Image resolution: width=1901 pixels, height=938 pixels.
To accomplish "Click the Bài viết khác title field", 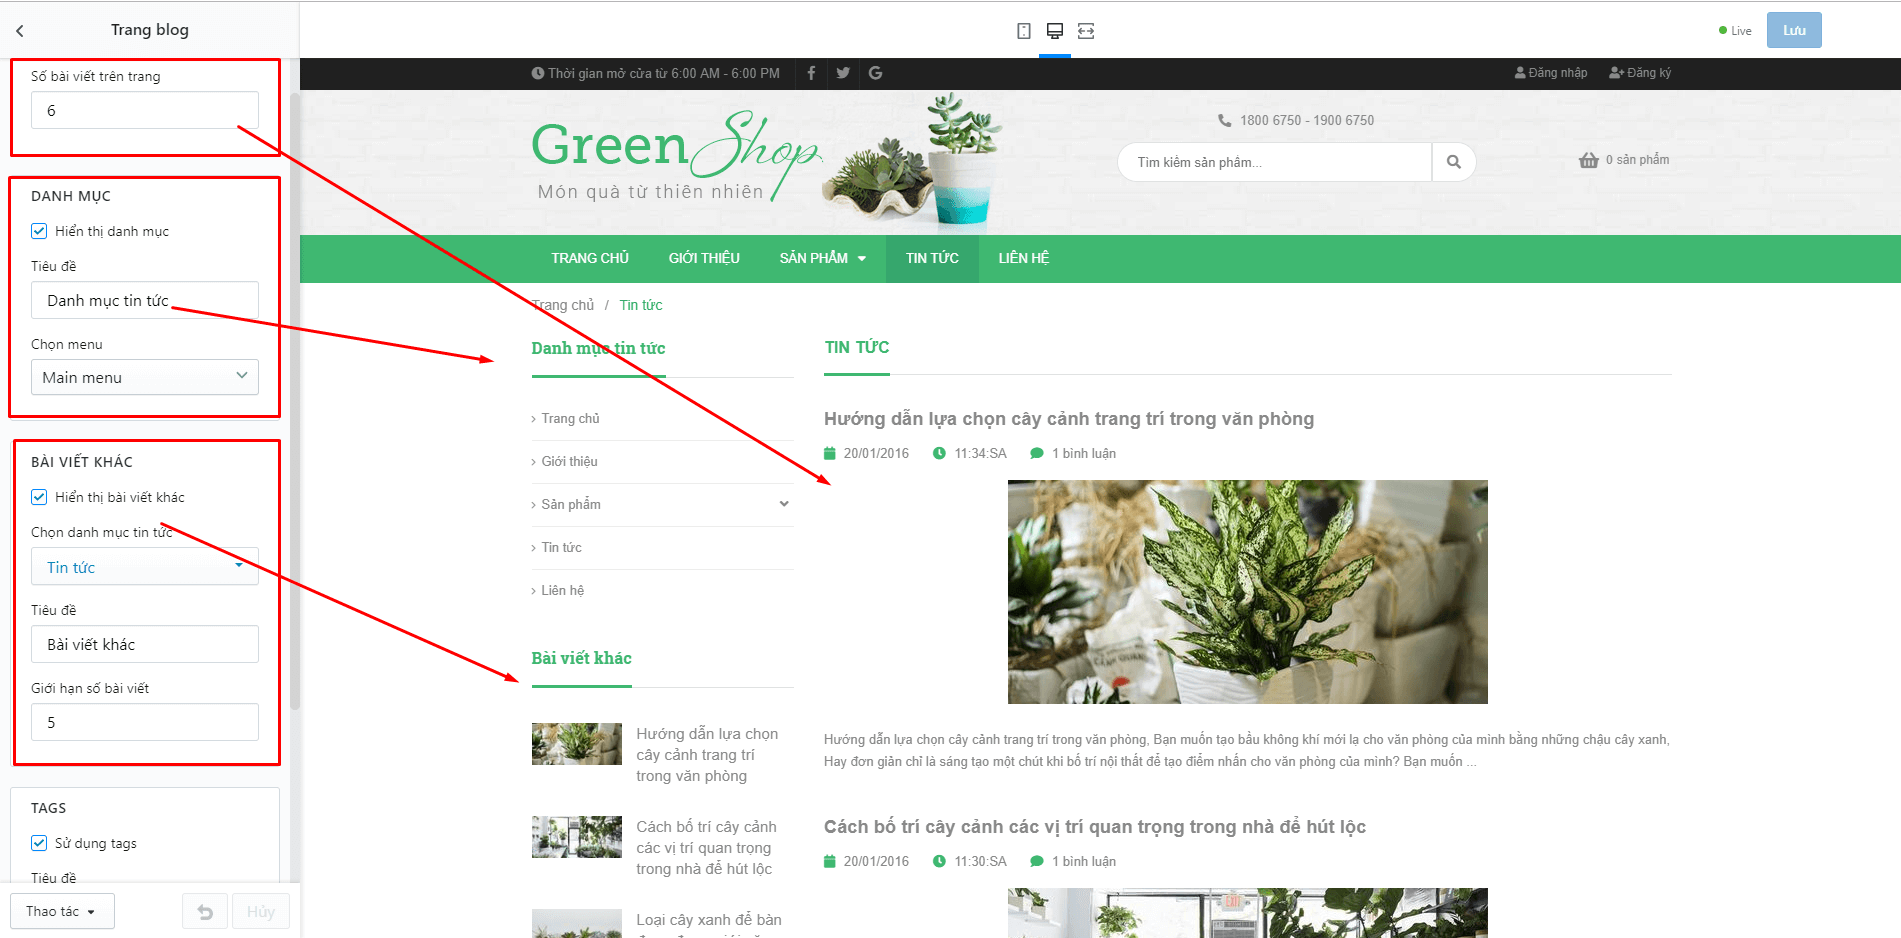I will pos(145,644).
